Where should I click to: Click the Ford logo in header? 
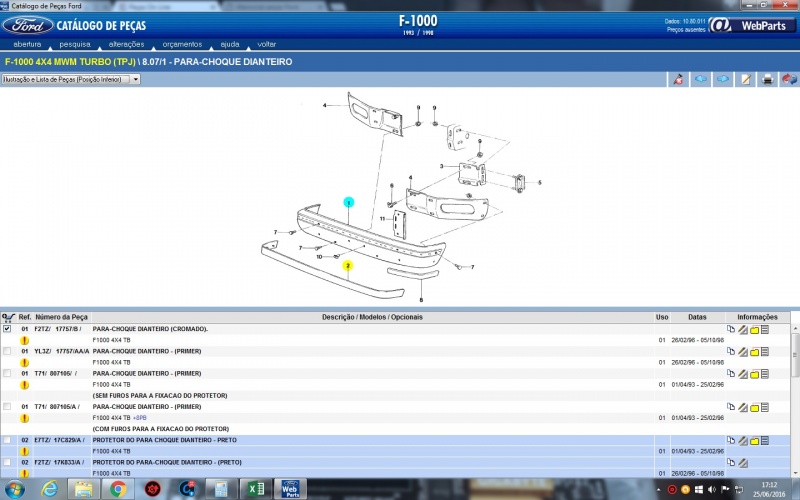(28, 25)
